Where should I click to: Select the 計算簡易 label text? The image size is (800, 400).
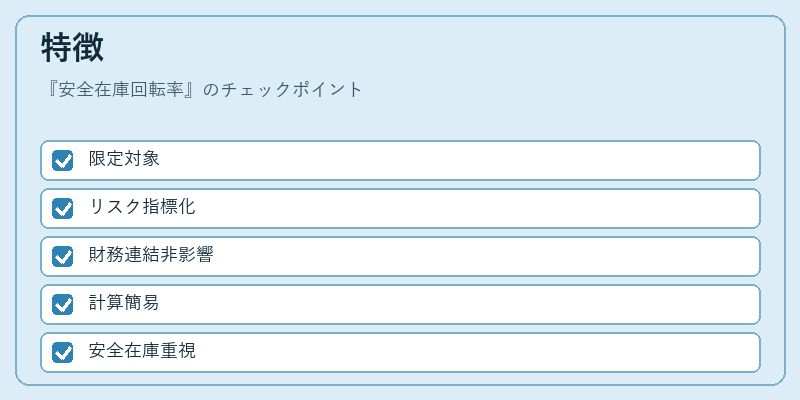coord(124,303)
